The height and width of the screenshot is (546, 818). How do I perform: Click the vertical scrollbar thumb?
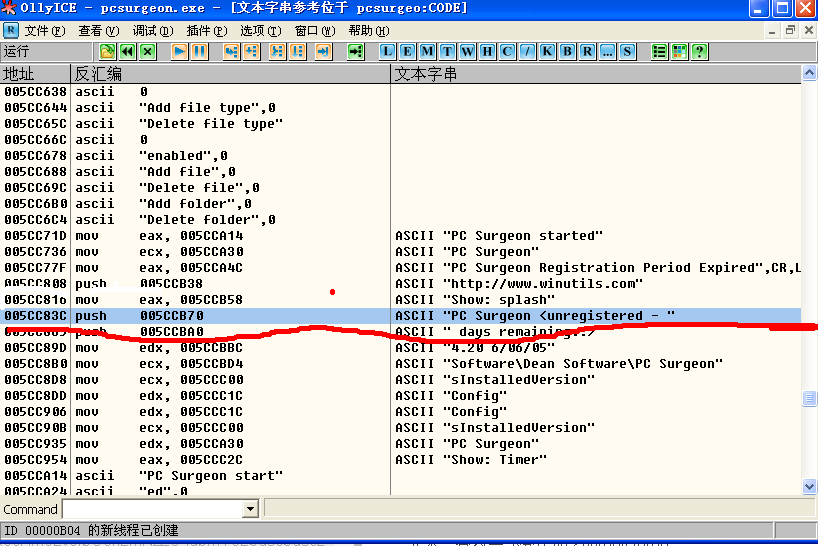click(x=809, y=398)
